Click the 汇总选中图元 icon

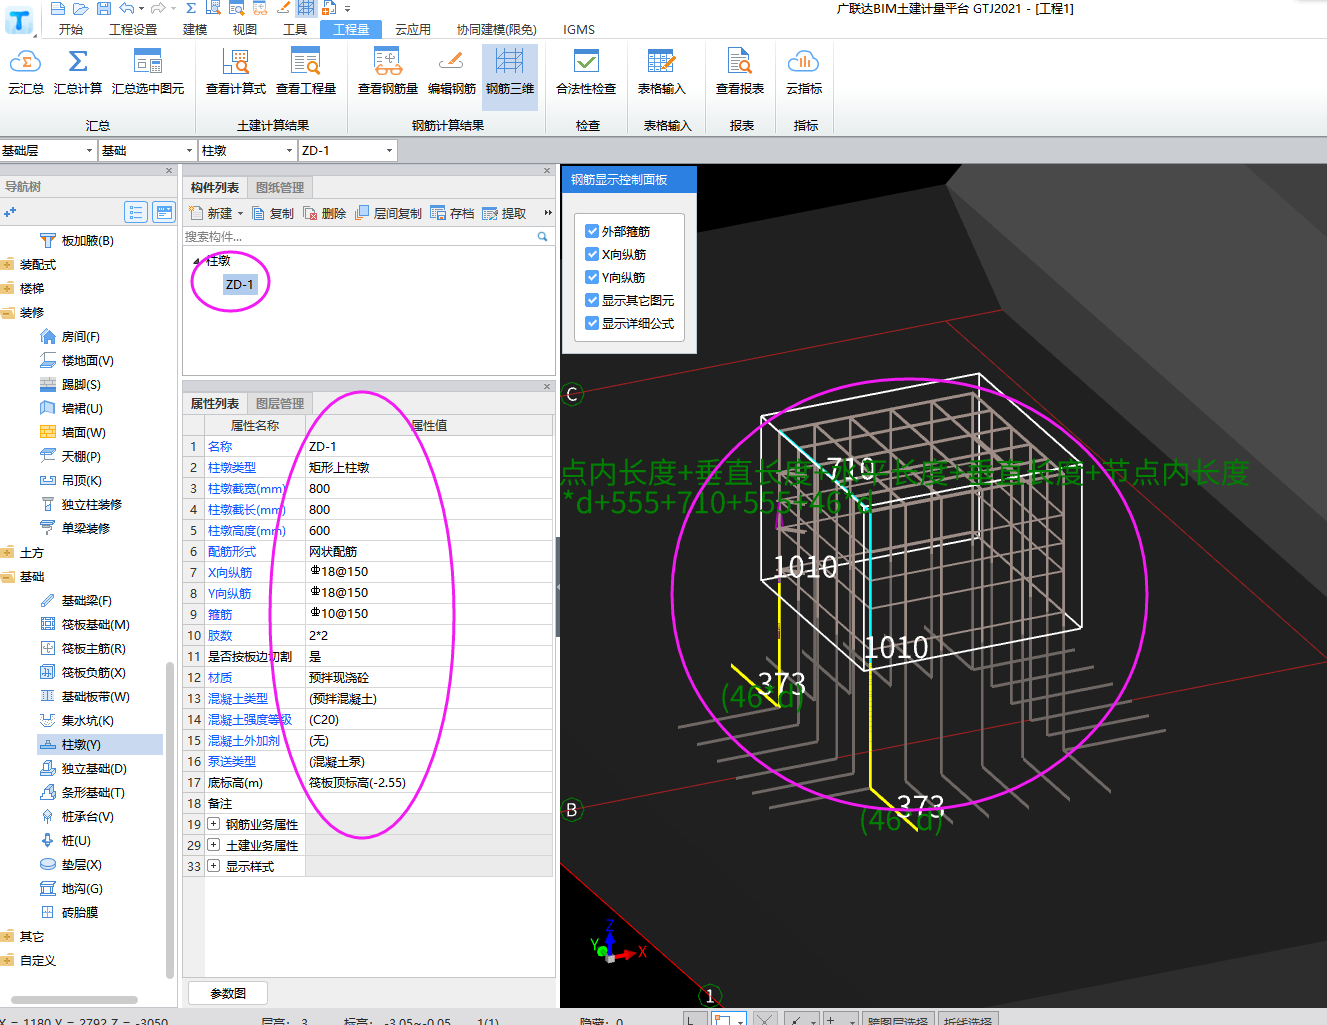[148, 62]
